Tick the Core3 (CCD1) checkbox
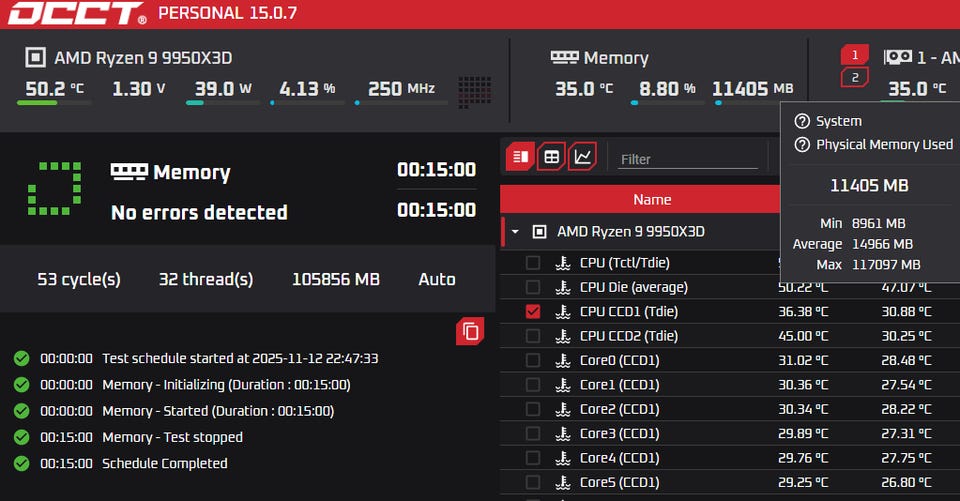The image size is (960, 501). tap(533, 434)
